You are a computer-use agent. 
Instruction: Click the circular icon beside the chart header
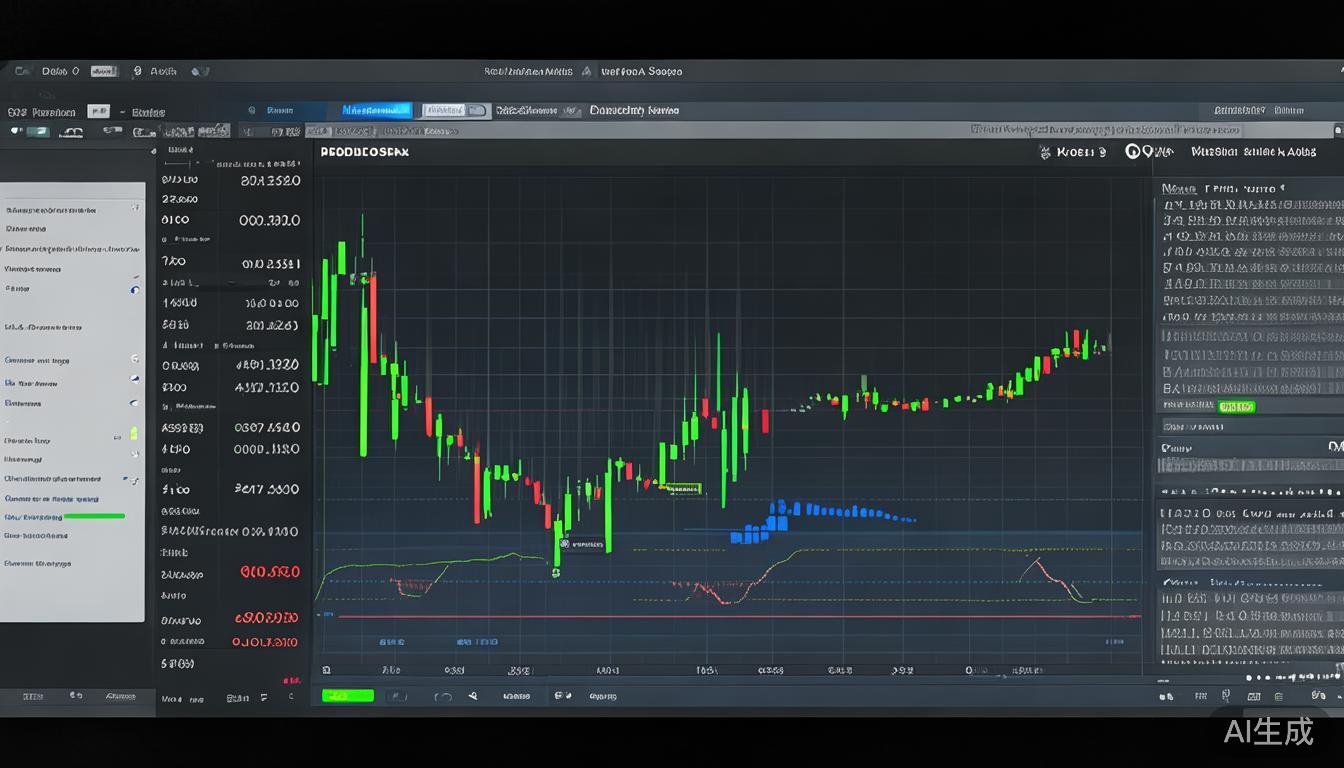1133,152
